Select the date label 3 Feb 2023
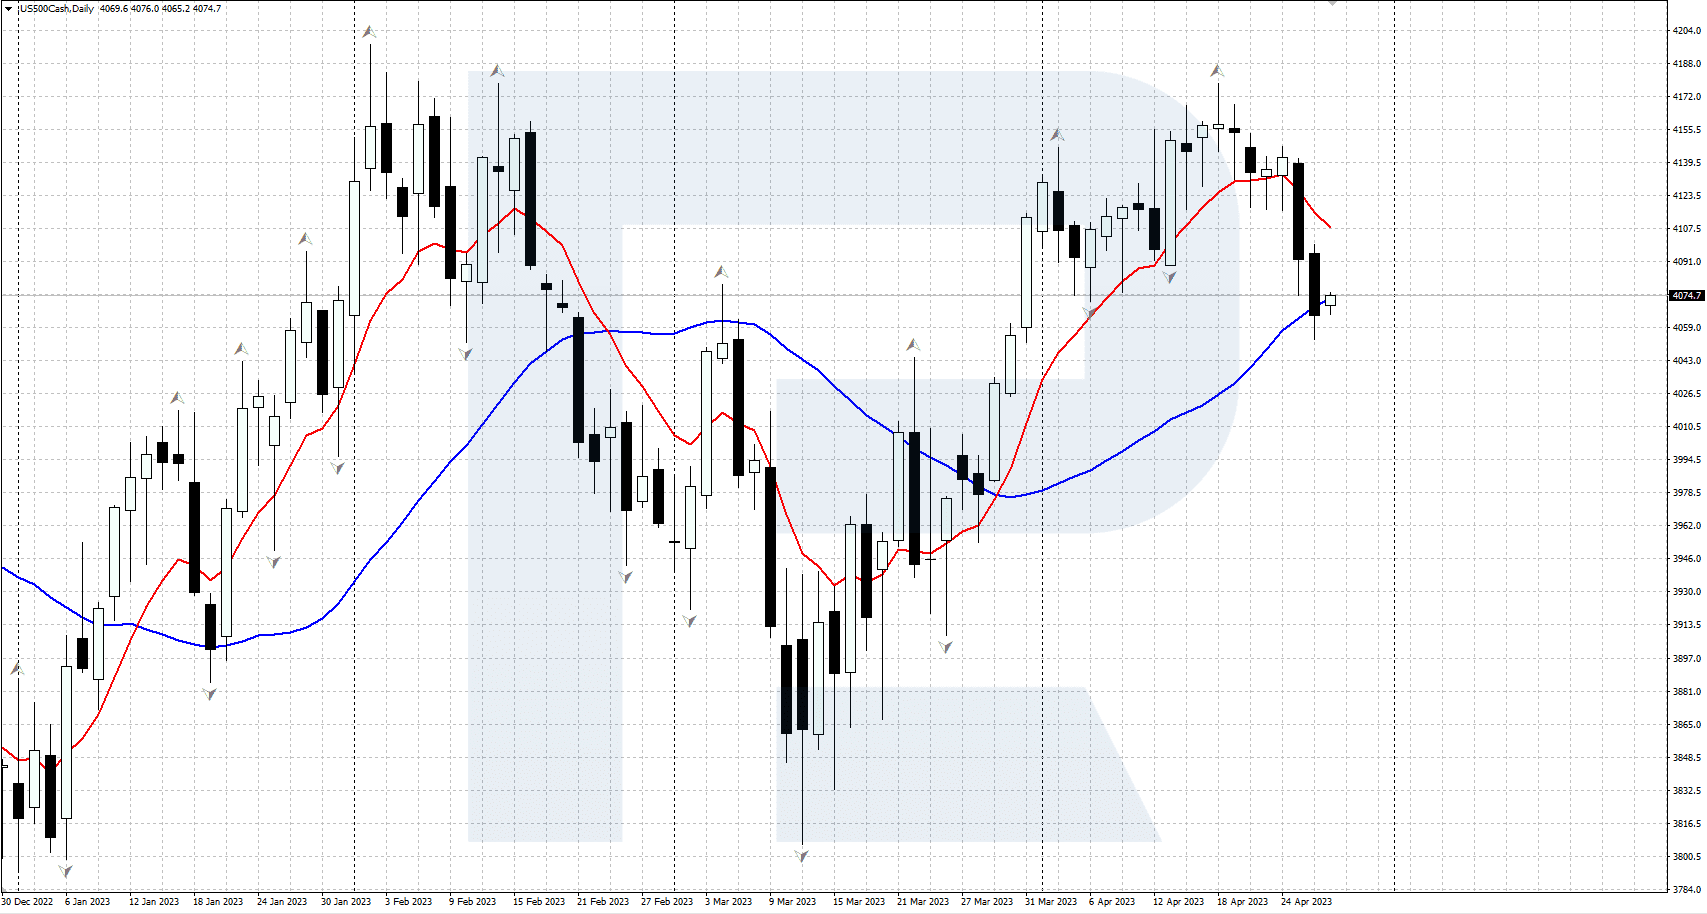Viewport: 1707px width, 914px height. tap(409, 901)
